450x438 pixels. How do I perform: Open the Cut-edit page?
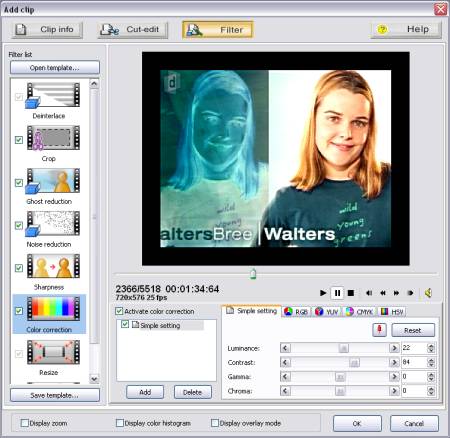133,30
